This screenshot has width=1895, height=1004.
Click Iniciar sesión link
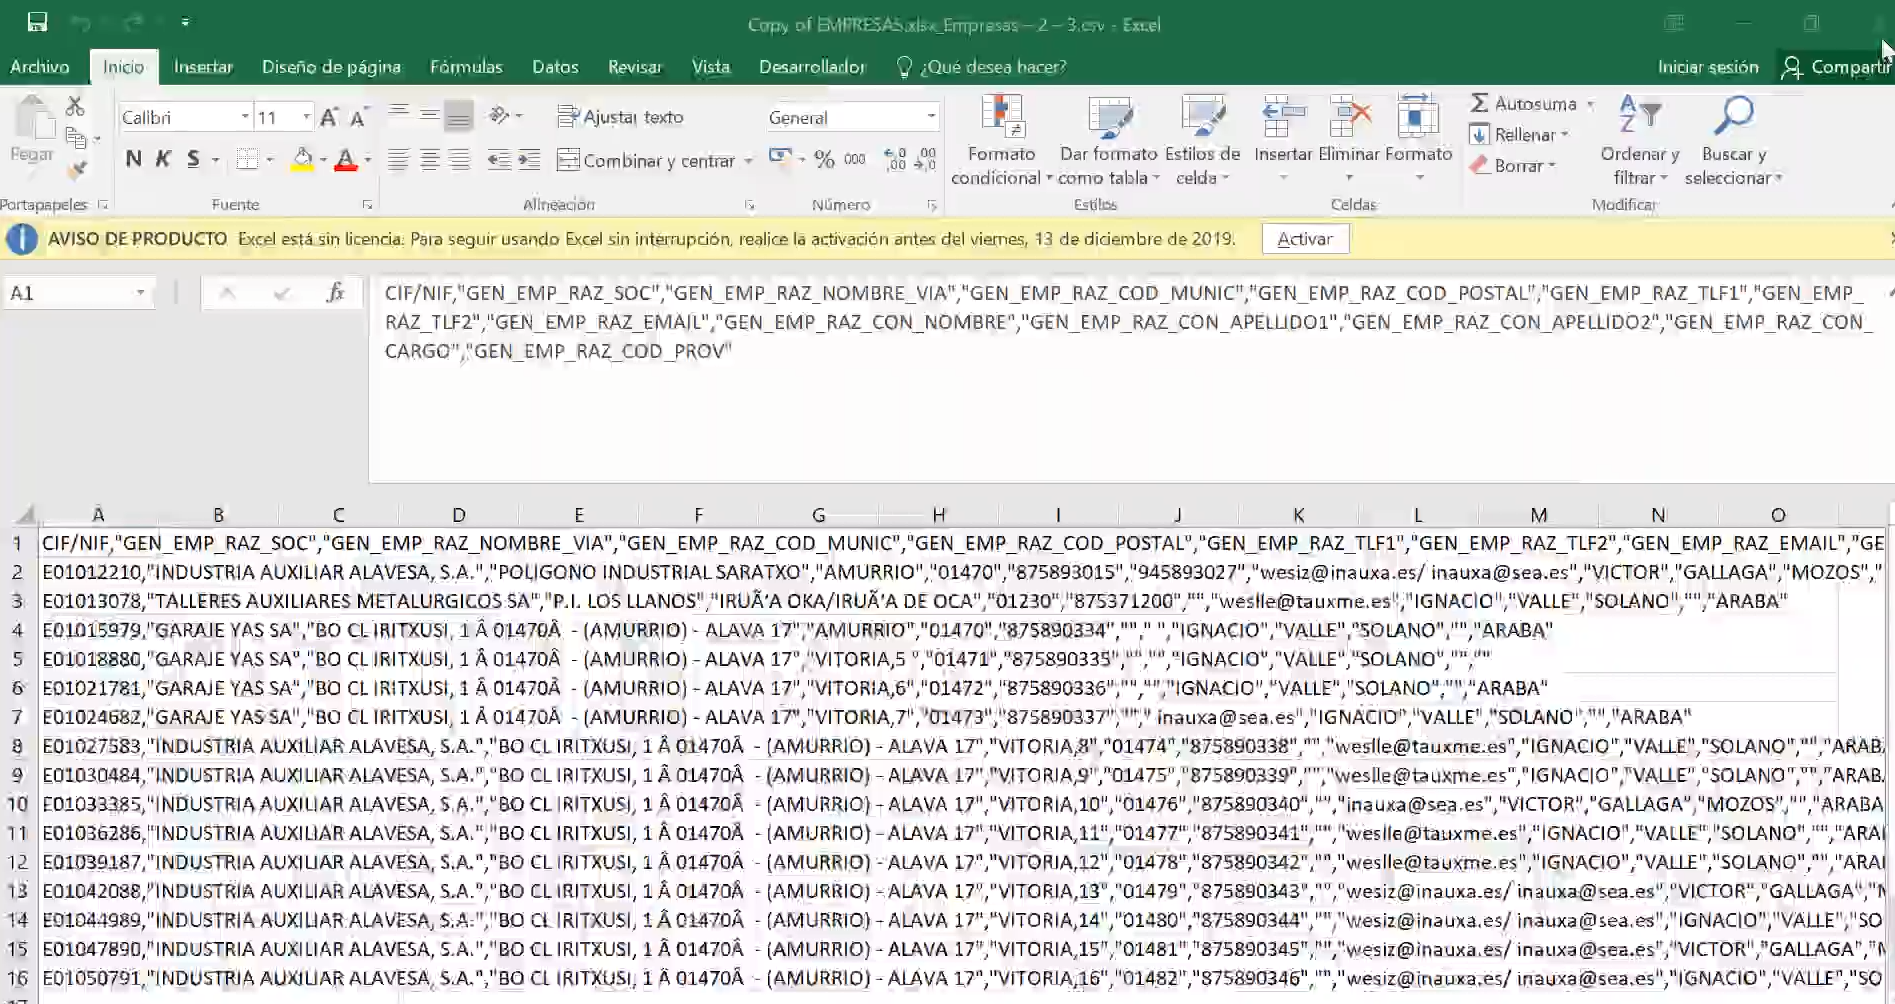pyautogui.click(x=1707, y=67)
